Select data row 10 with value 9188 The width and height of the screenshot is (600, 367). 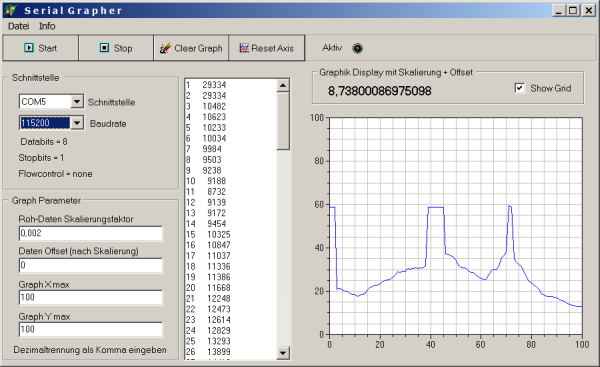(231, 181)
